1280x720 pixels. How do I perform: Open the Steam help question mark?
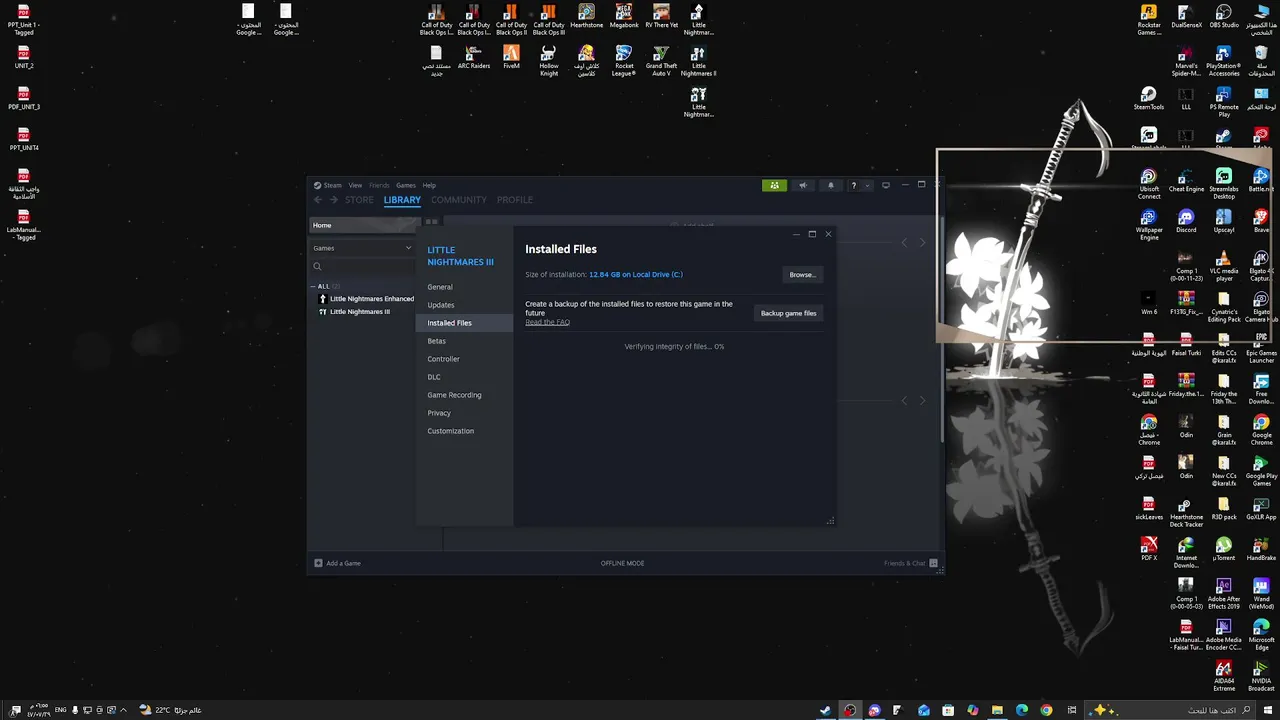click(x=853, y=185)
